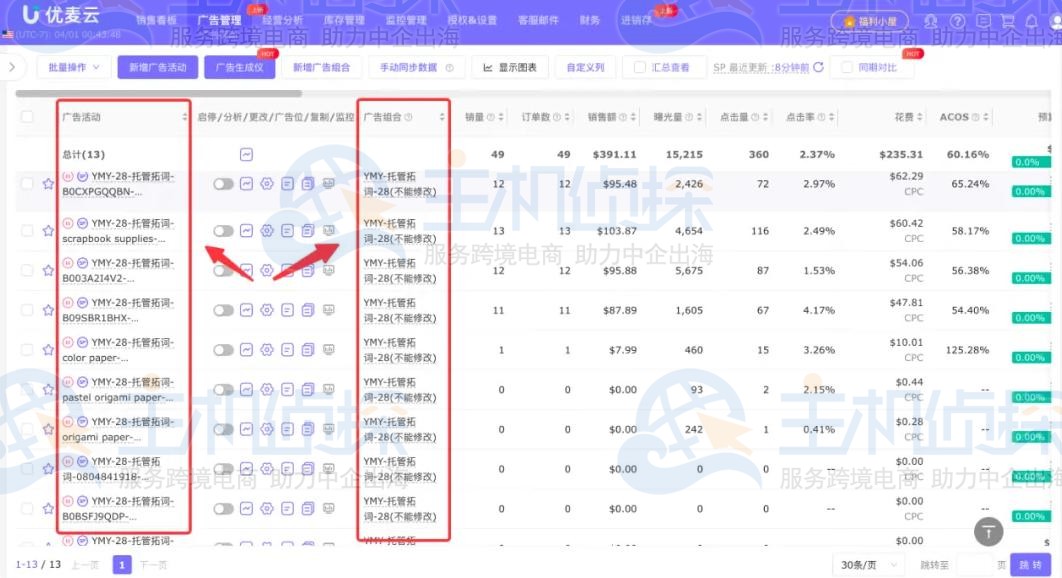Open monitor icon for B0CXPGQQBN campaign
The image size is (1062, 578).
pyautogui.click(x=329, y=184)
